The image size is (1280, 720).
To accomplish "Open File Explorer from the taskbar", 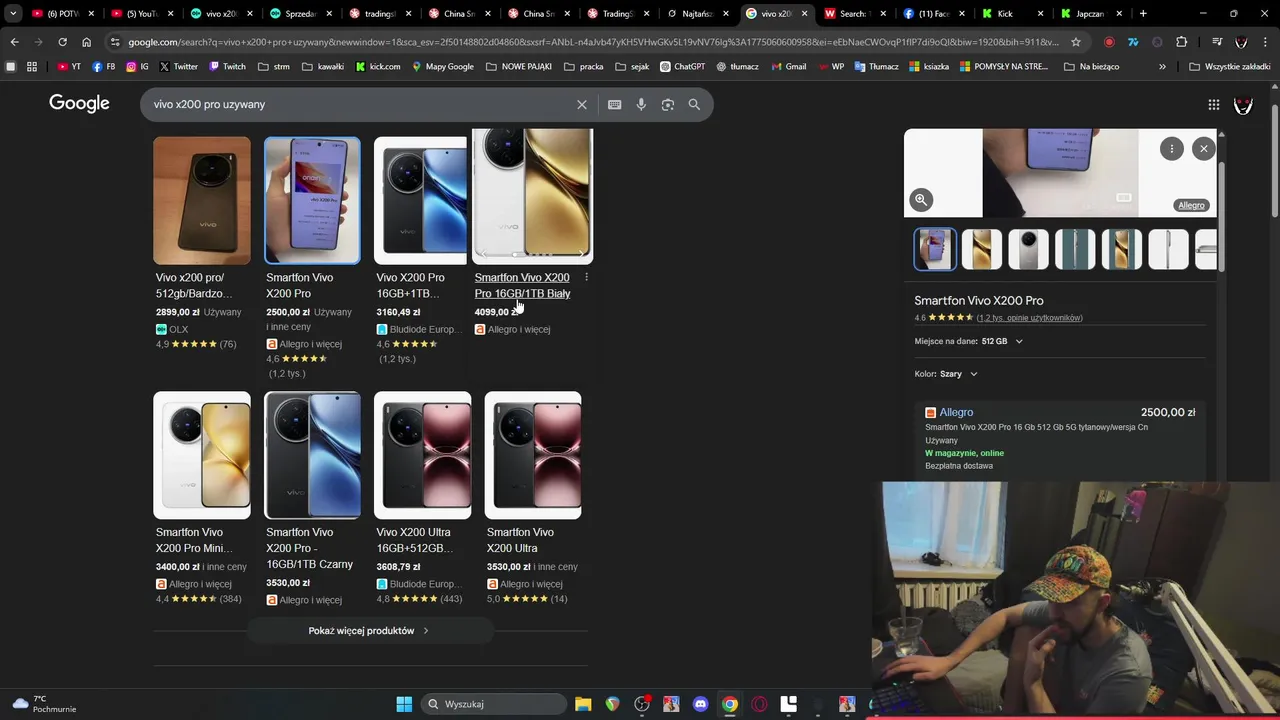I will pyautogui.click(x=583, y=704).
